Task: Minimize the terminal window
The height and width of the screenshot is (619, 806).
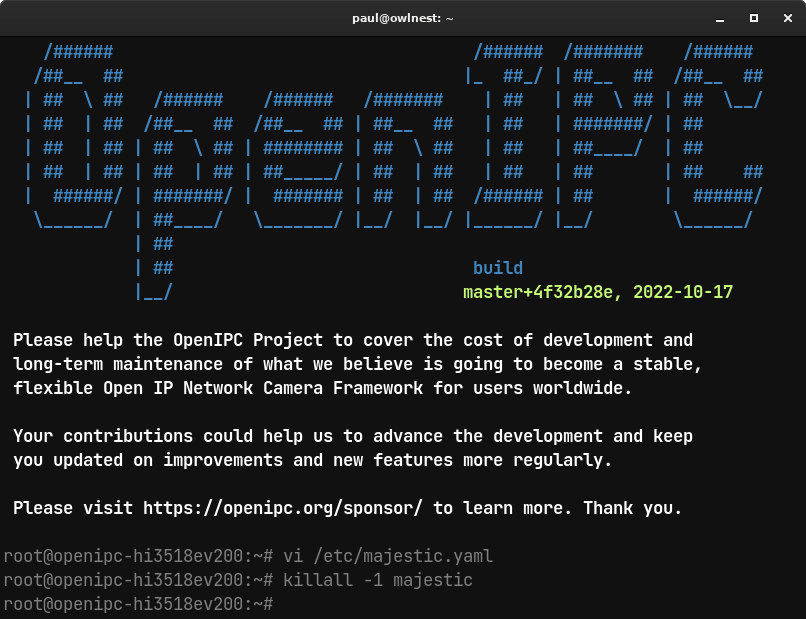Action: point(718,18)
